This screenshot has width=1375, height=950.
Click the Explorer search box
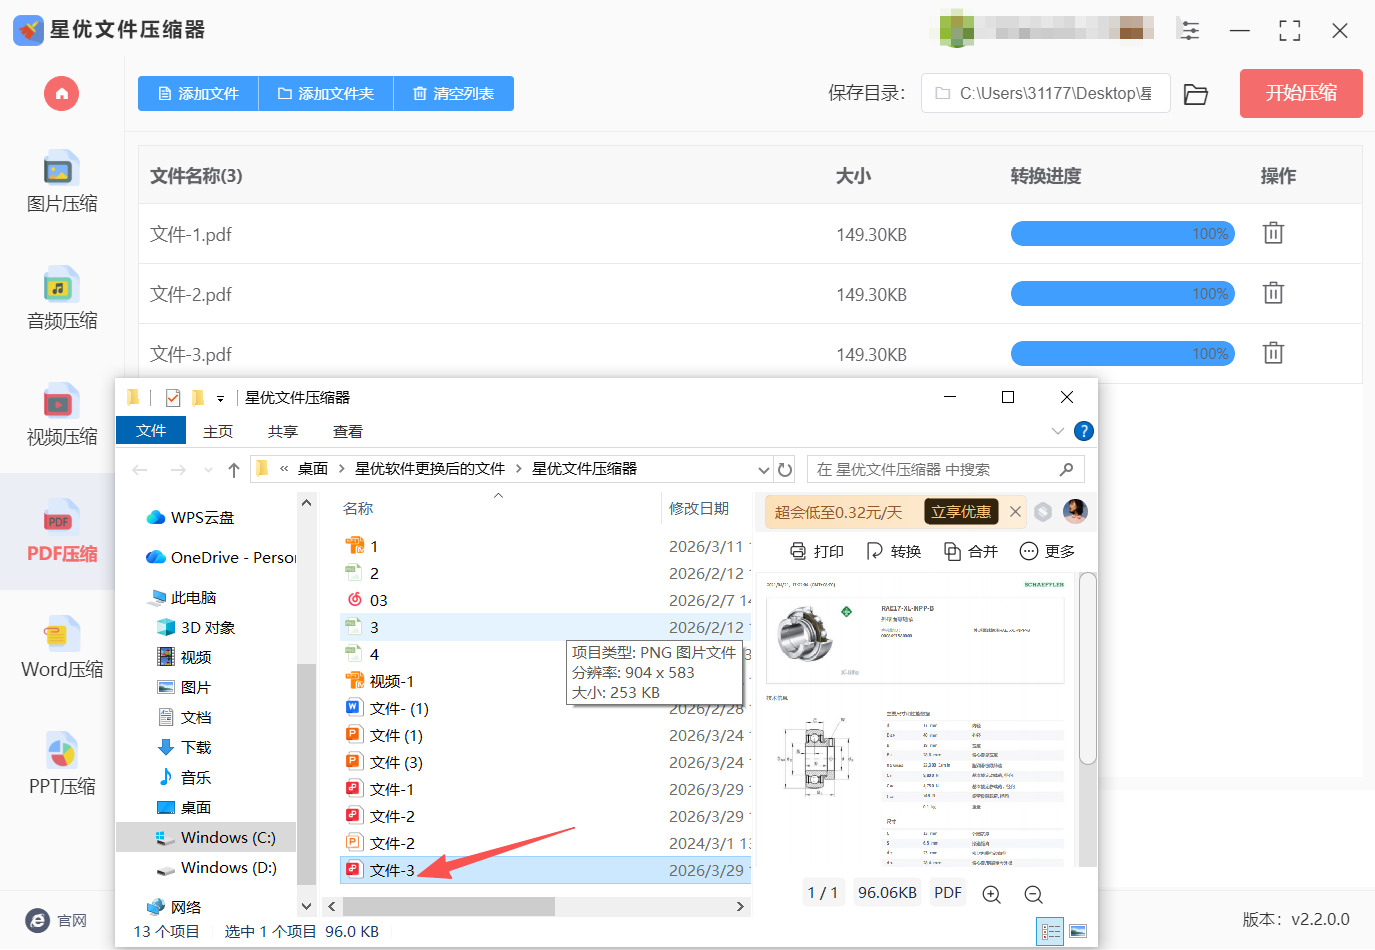click(945, 469)
